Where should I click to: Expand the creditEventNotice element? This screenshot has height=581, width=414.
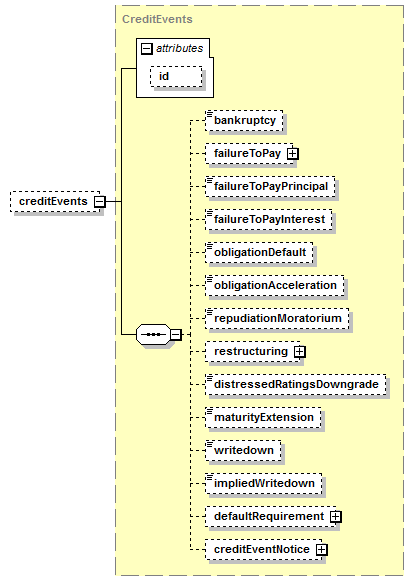pos(322,550)
